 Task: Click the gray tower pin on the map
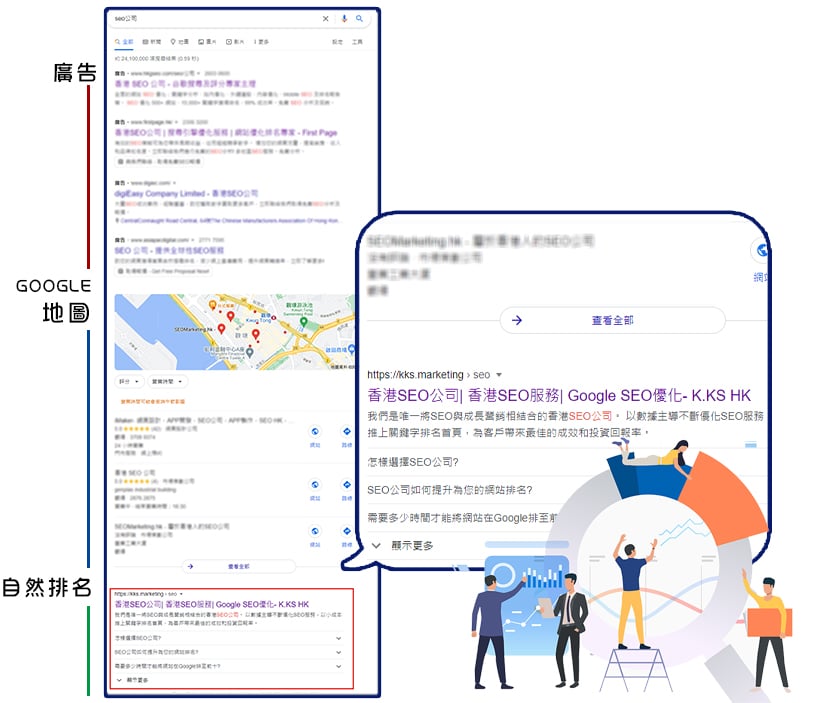coord(250,353)
